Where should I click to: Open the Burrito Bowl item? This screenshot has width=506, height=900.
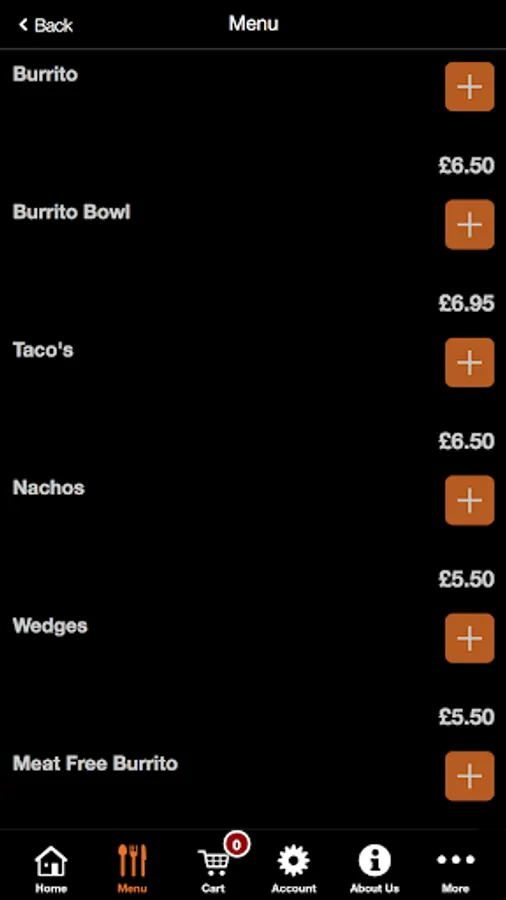[x=72, y=212]
